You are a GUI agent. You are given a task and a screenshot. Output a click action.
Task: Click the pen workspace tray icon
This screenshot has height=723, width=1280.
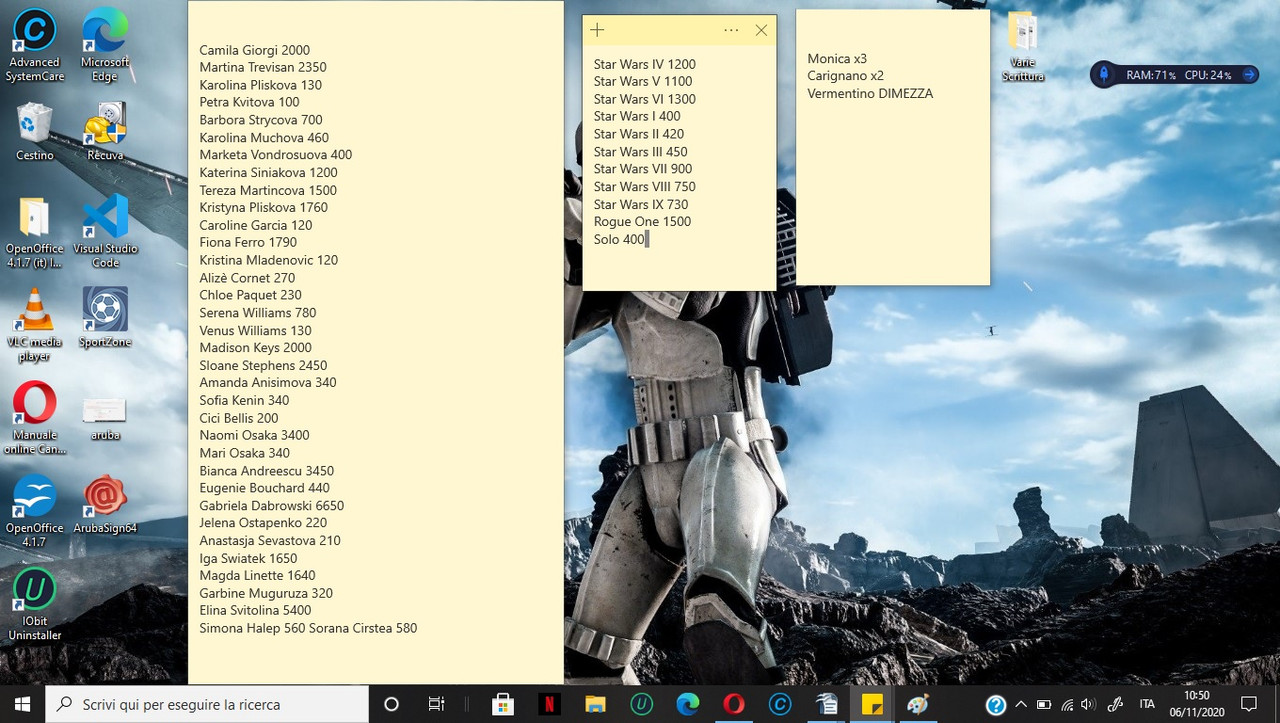tap(1116, 704)
